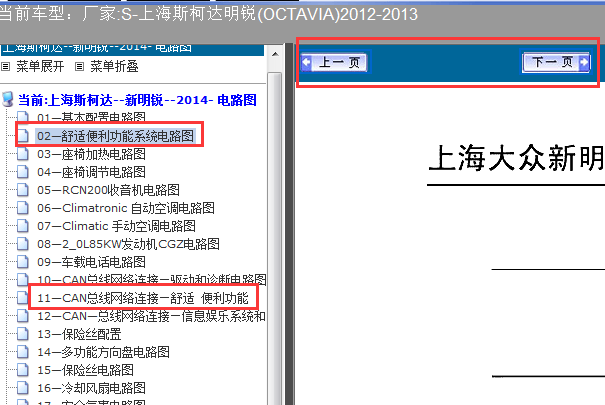Open 04—座椅调节电路图 entry
Screen dimensions: 605x405
click(91, 172)
